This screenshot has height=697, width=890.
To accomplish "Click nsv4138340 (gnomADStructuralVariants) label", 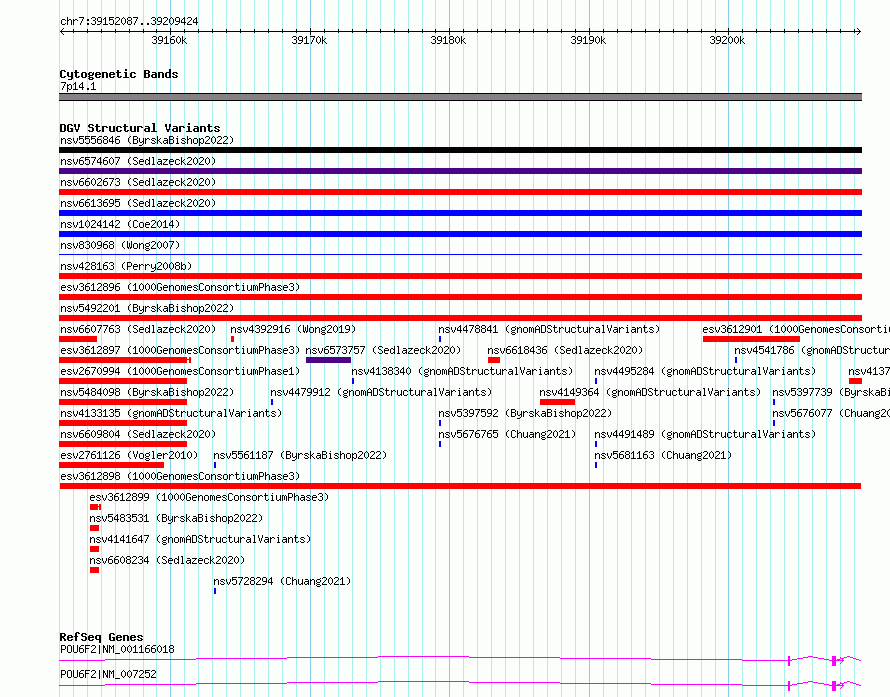I will click(x=462, y=371).
